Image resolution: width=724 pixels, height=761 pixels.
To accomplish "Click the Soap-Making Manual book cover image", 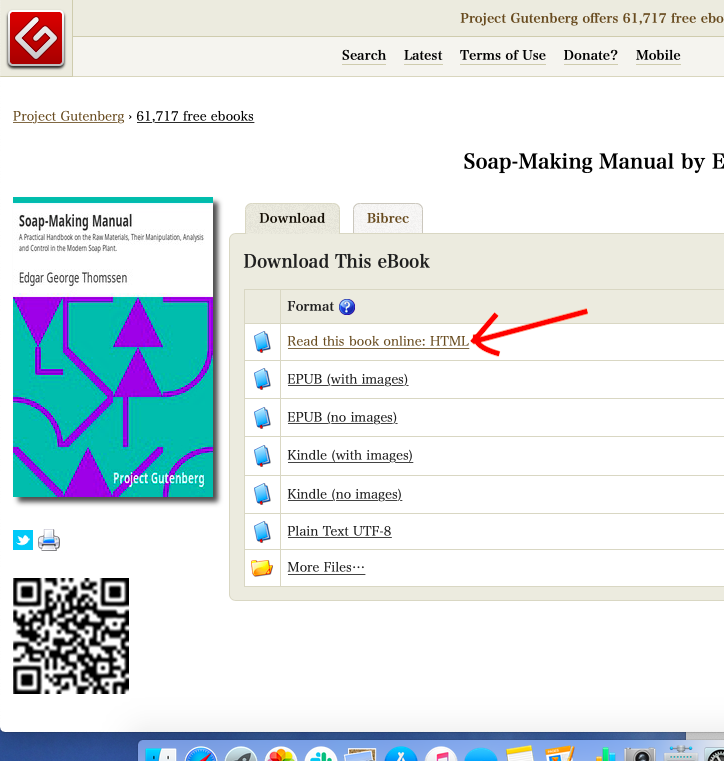I will pos(113,347).
